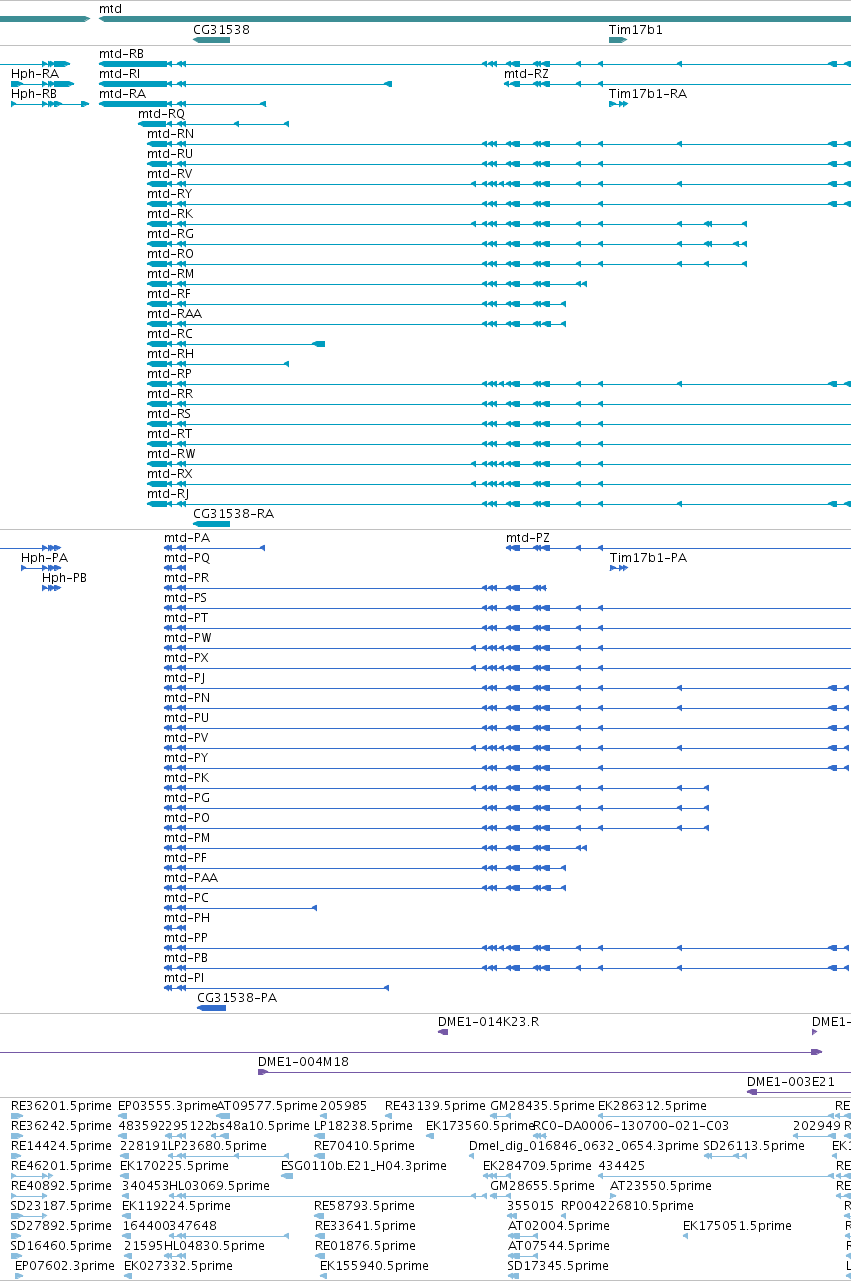This screenshot has width=851, height=1281.
Task: Click the RE36242.5prime EST label
Action: pyautogui.click(x=62, y=1125)
